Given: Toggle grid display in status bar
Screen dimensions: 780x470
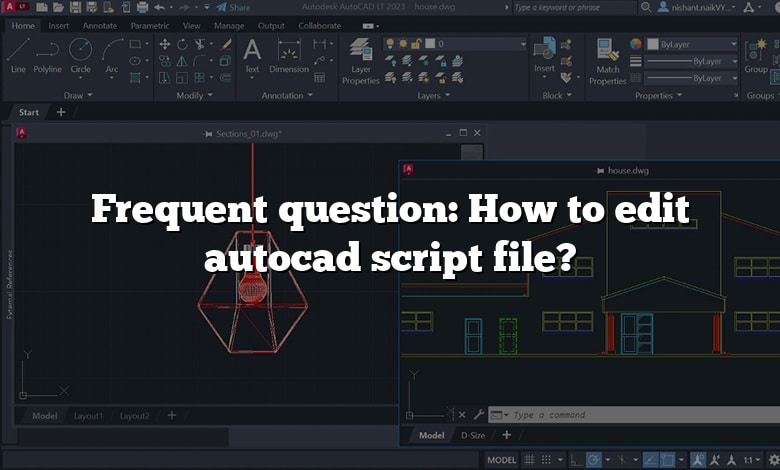Looking at the screenshot, I should coord(529,460).
